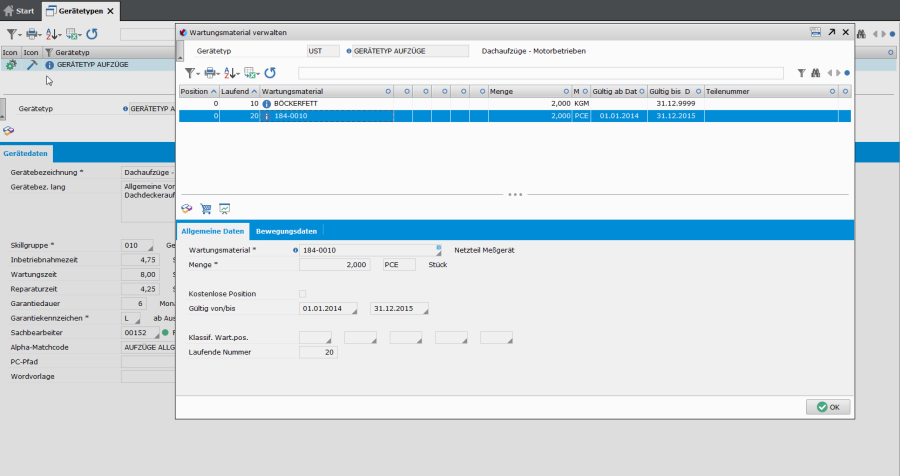Click the green gear icon in Gerätetypen row
The image size is (900, 476).
pos(11,65)
